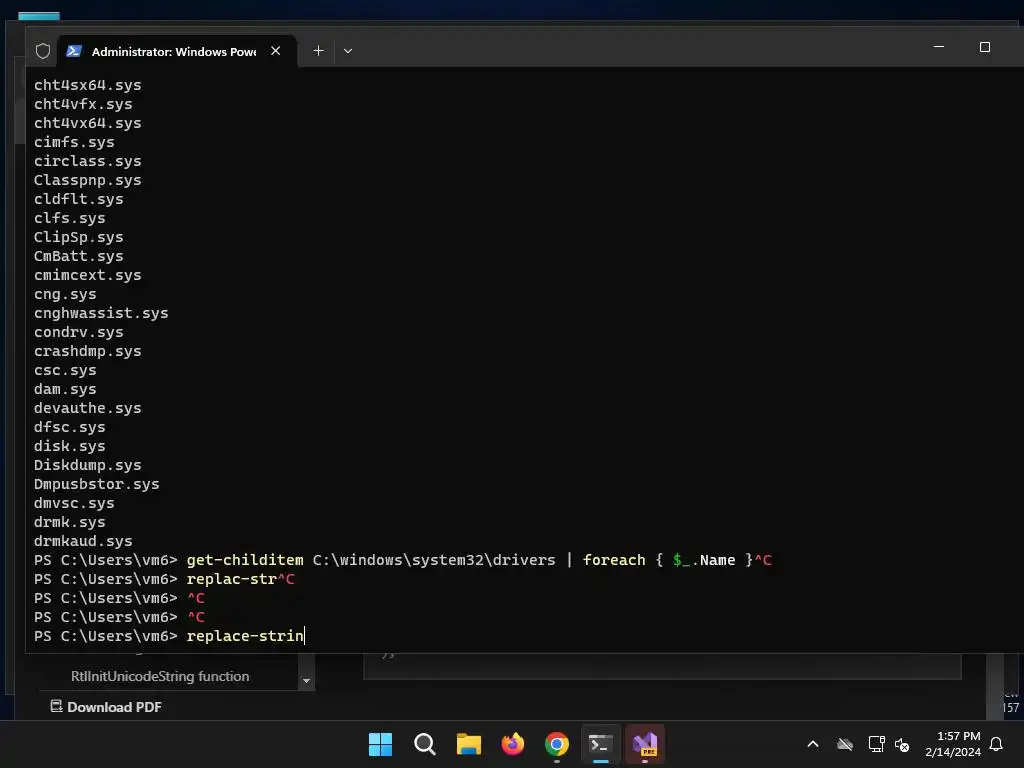
Task: Click the cht4sx64.sys output line
Action: point(88,85)
